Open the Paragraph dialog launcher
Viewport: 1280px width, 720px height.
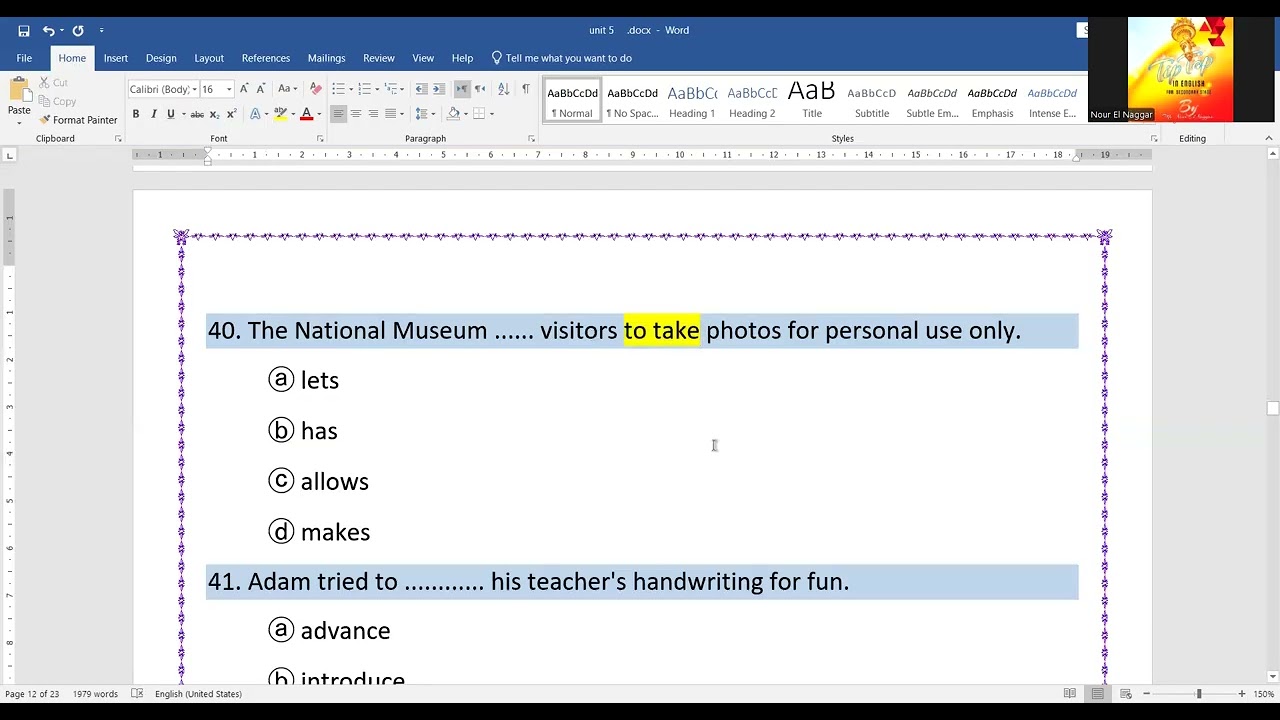point(532,139)
